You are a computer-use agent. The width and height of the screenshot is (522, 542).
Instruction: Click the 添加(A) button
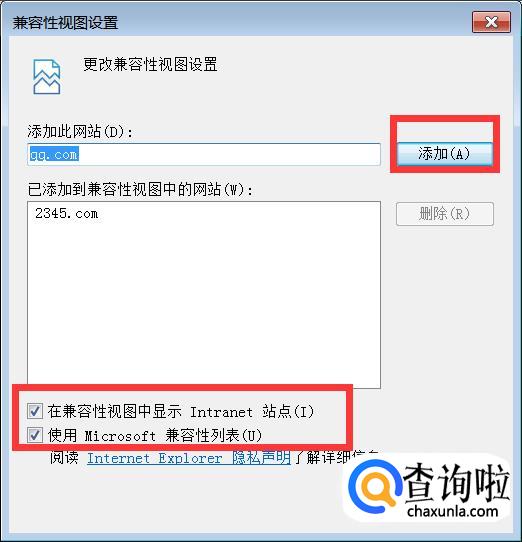[445, 154]
